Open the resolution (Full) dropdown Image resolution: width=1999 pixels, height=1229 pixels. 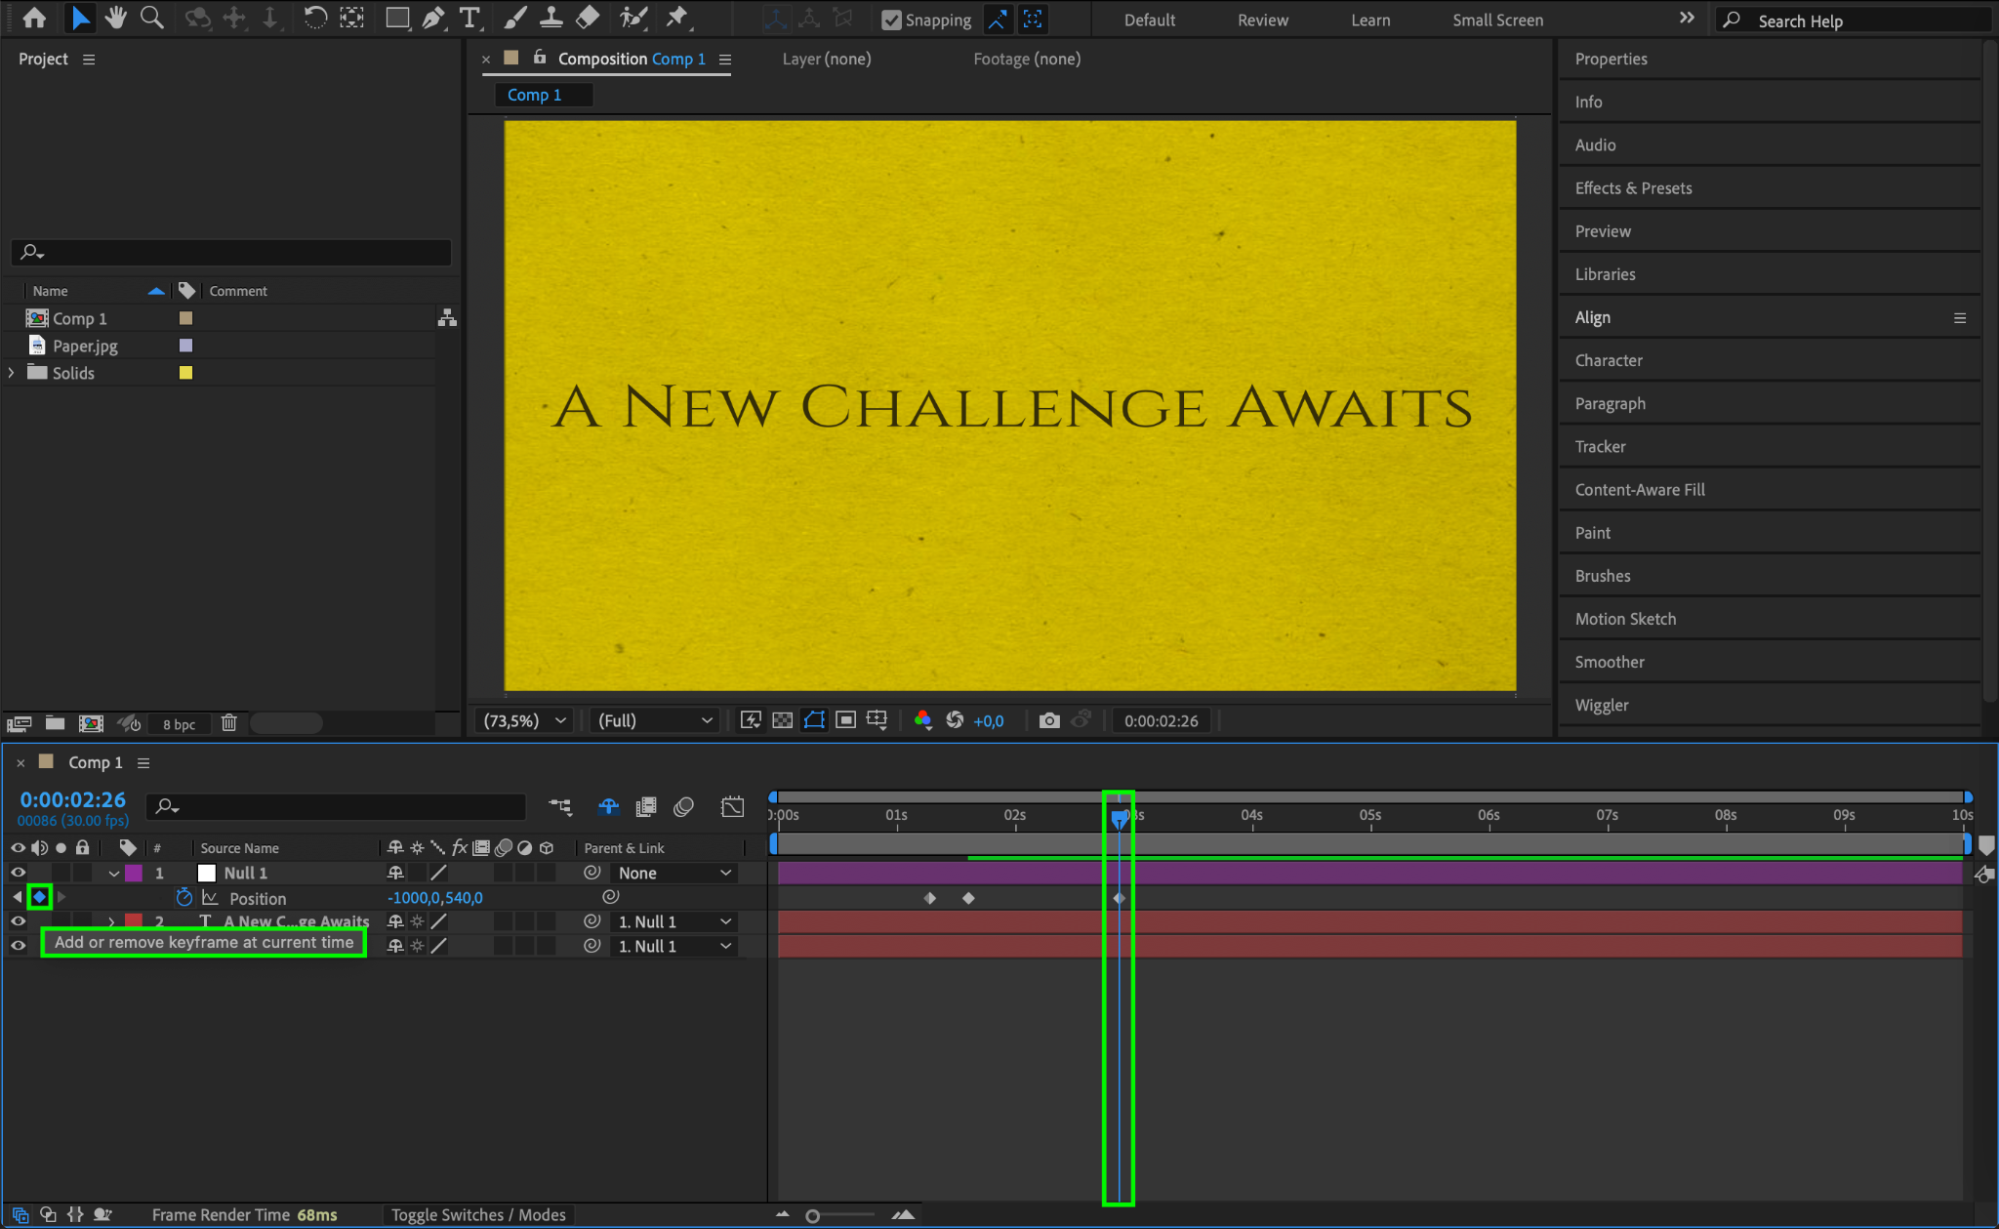(x=655, y=720)
